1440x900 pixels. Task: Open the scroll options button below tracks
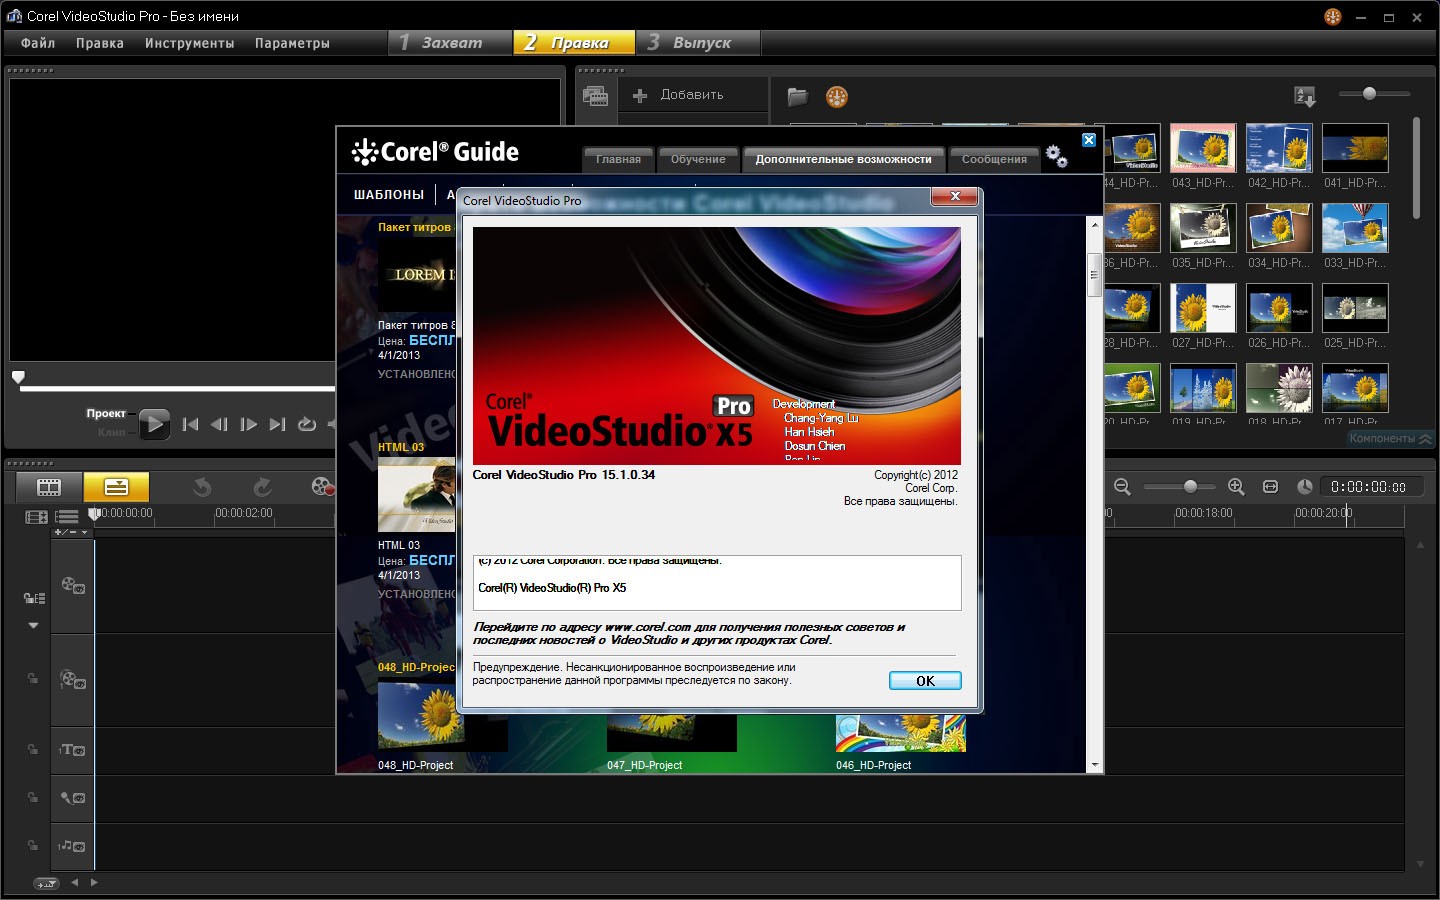click(x=46, y=883)
